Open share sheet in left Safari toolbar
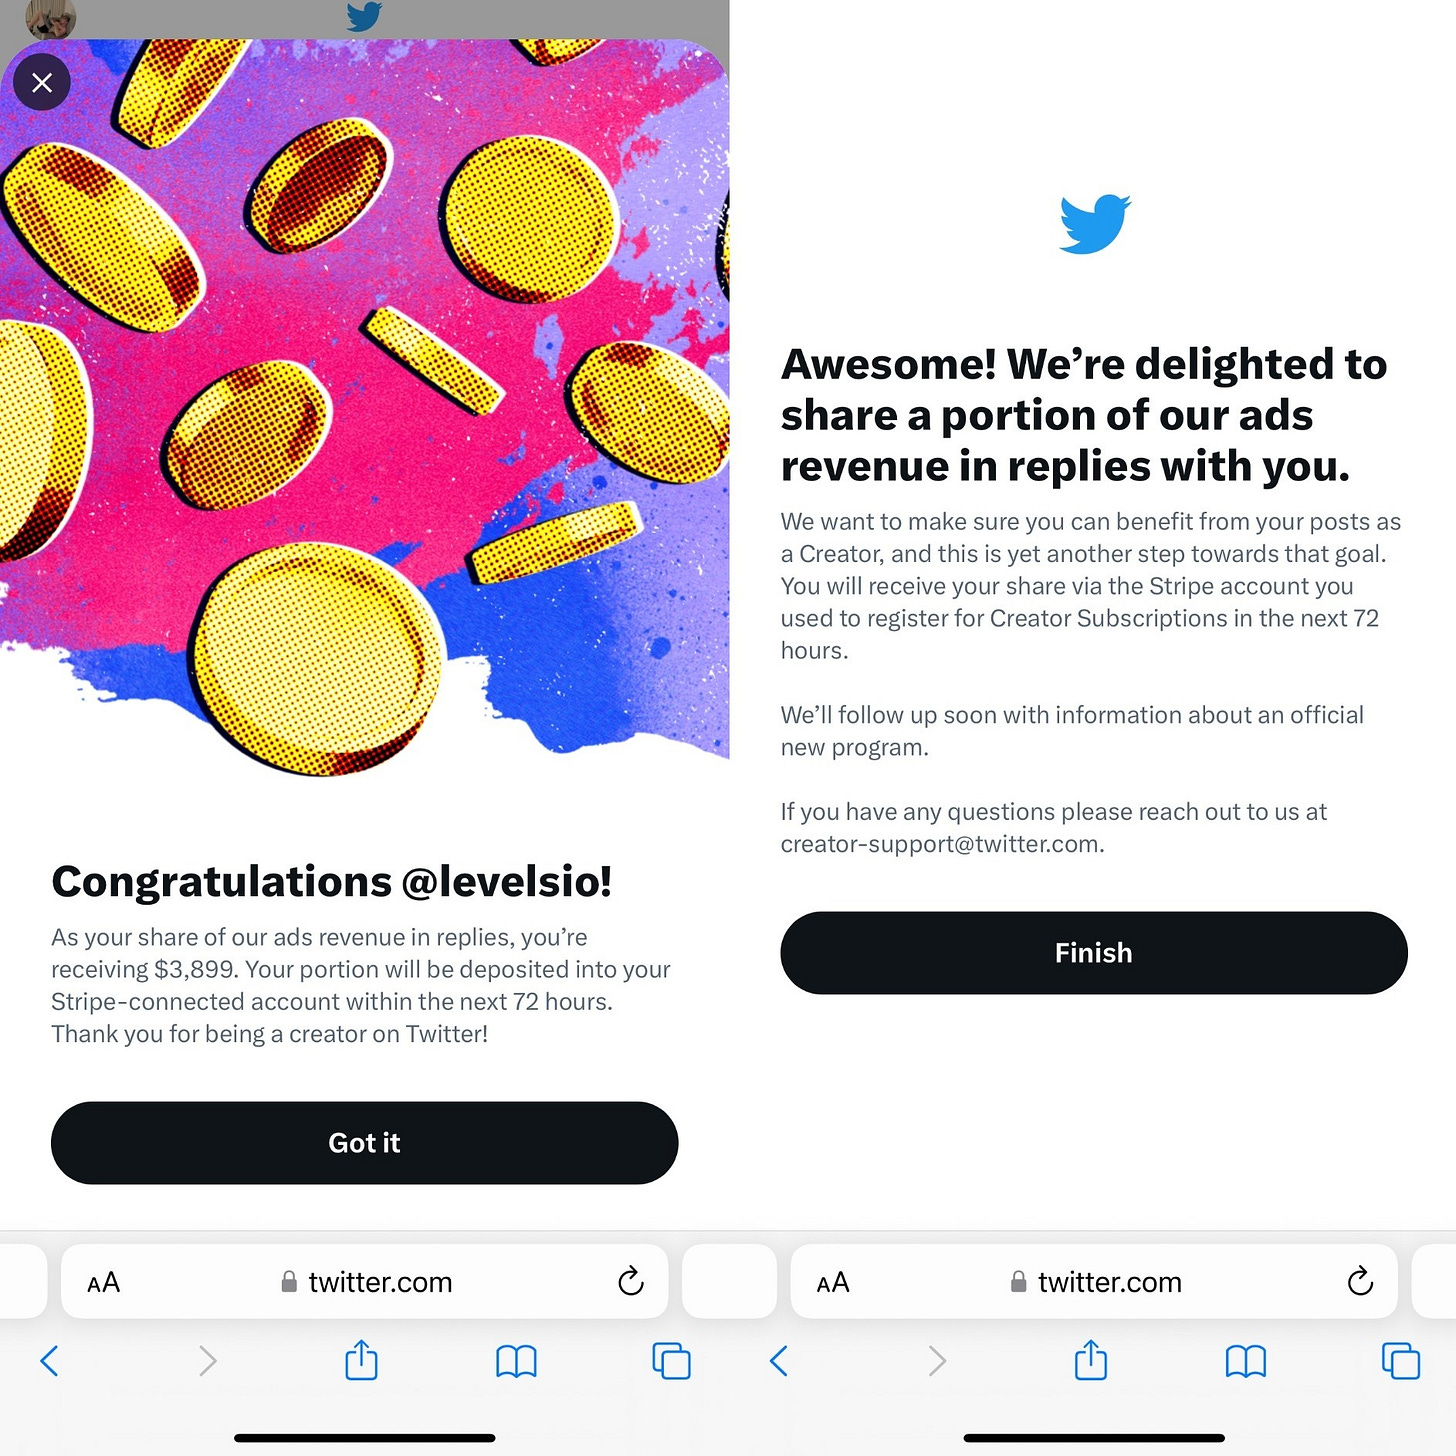This screenshot has width=1456, height=1456. pyautogui.click(x=361, y=1360)
